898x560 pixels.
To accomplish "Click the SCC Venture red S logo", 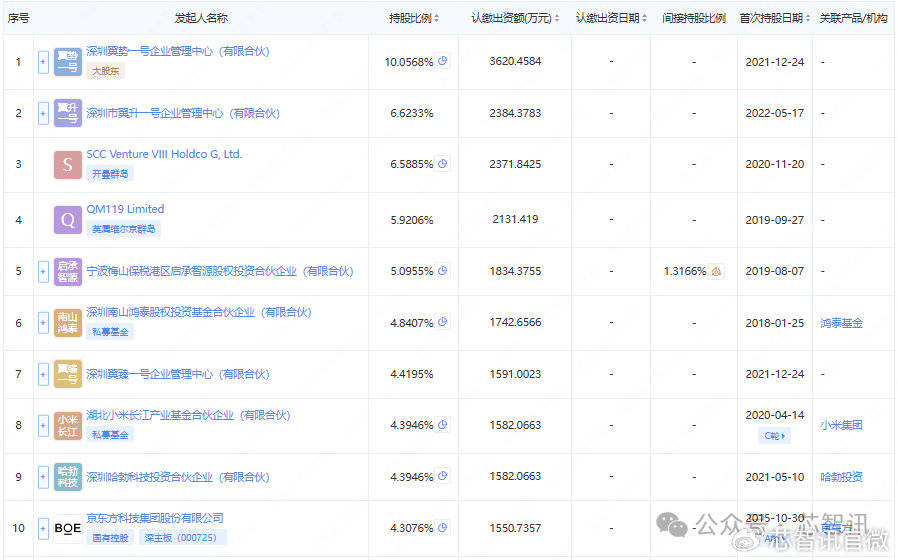I will point(68,165).
